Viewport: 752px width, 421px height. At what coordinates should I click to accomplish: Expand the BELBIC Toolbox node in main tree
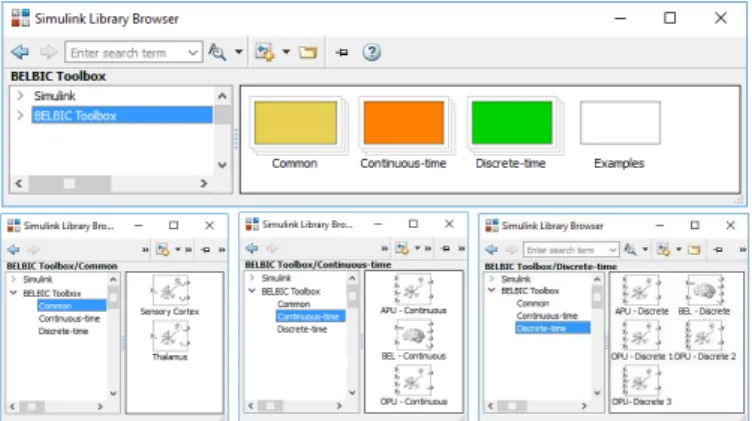coord(20,116)
